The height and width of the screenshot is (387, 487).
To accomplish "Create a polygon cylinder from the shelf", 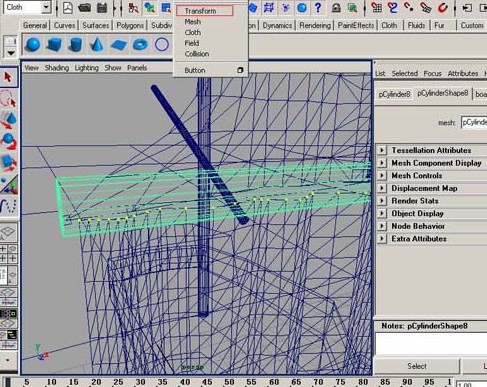I will point(75,44).
